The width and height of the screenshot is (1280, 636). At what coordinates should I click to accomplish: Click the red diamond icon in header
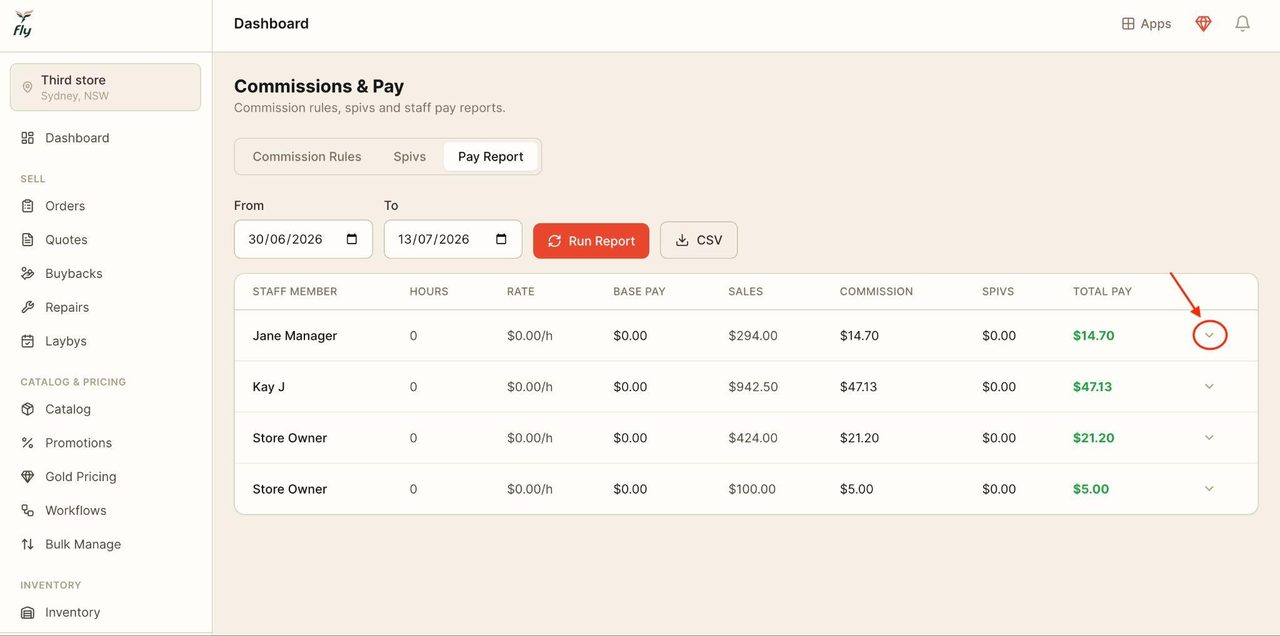point(1203,23)
